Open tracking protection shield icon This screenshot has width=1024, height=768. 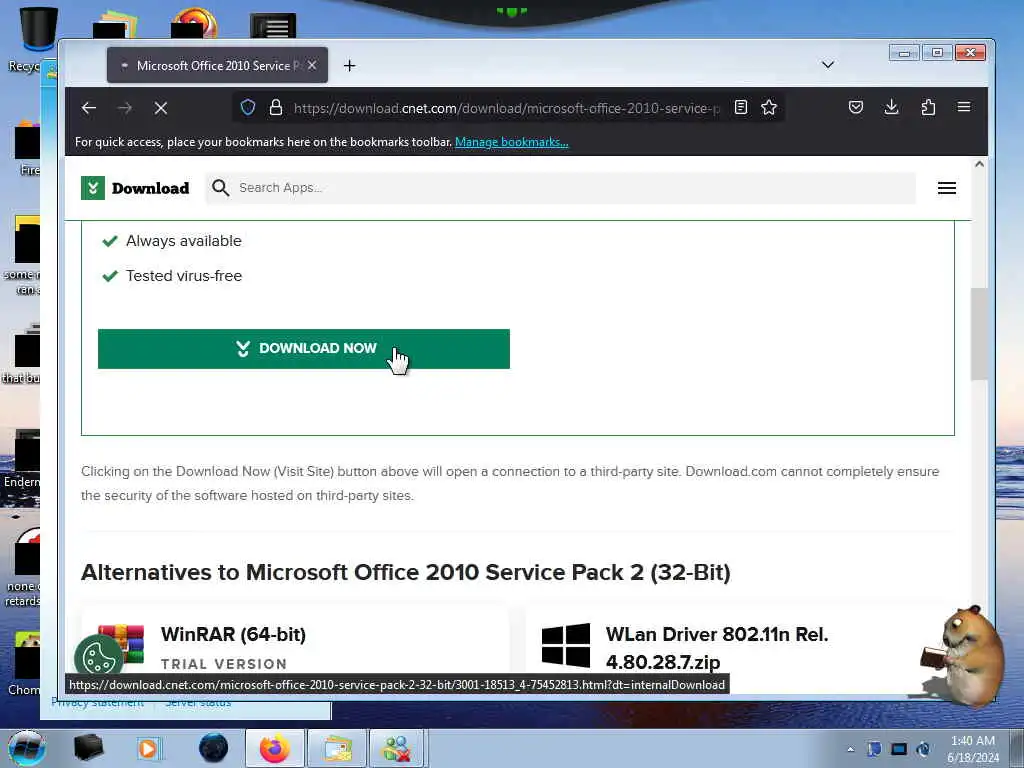[x=248, y=107]
